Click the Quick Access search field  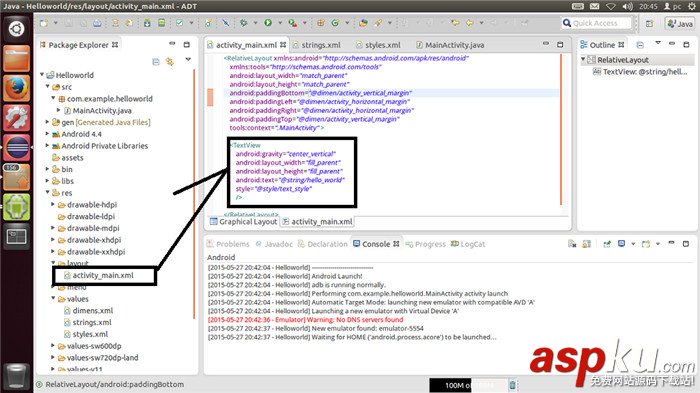tap(596, 23)
